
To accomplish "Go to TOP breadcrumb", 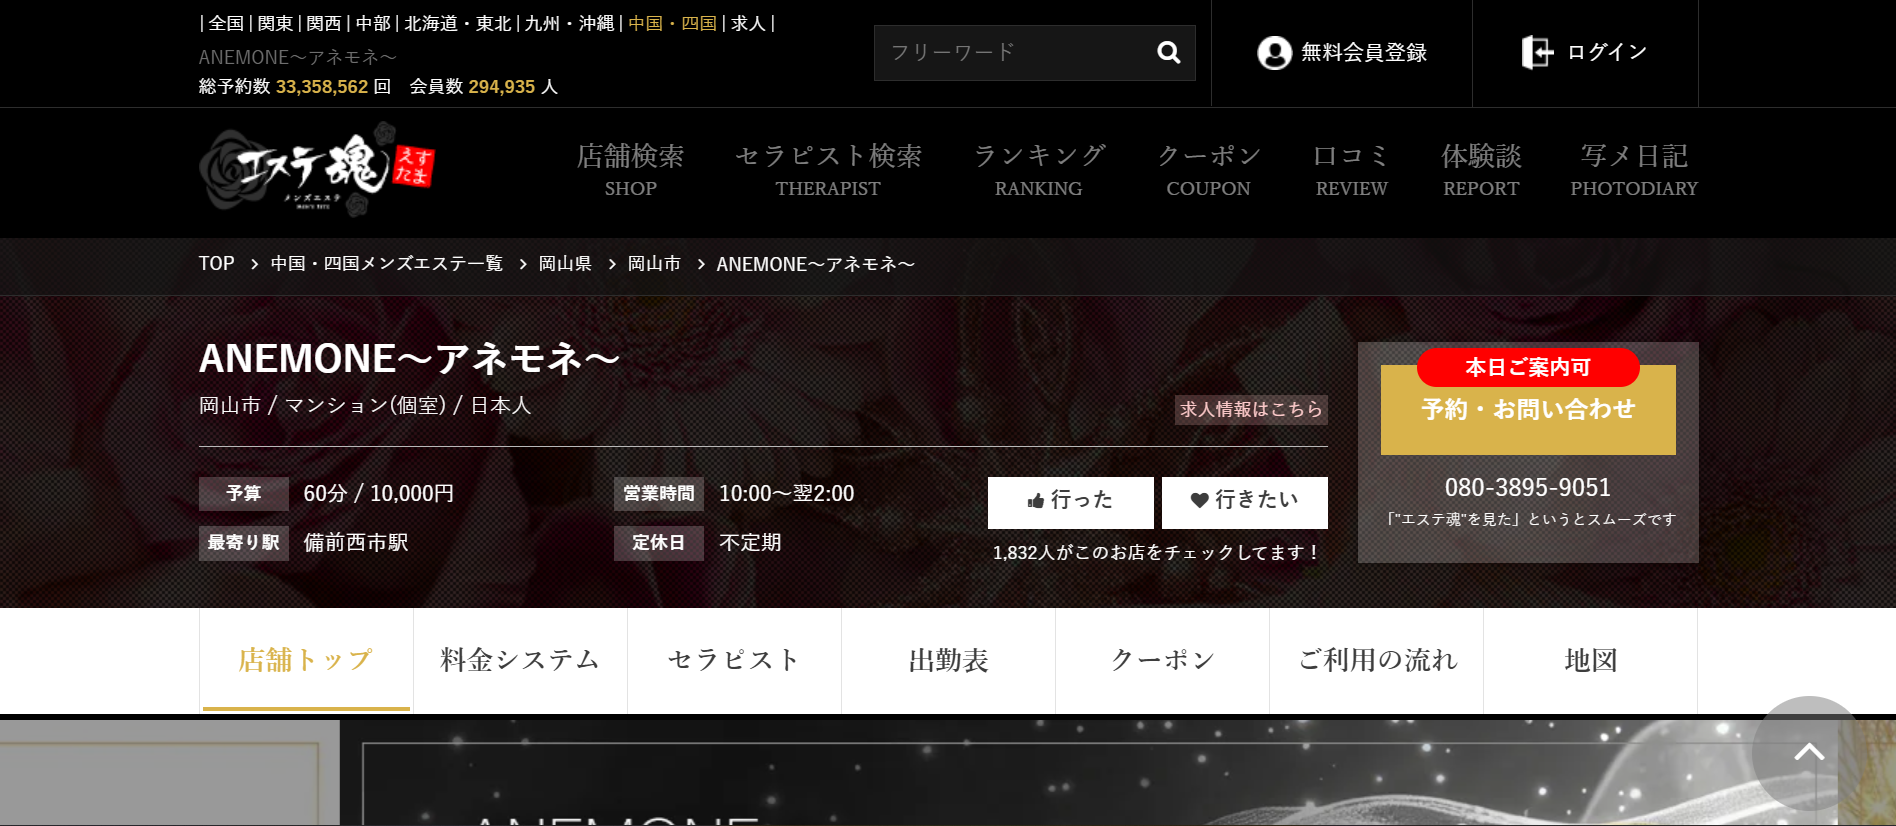I will click(216, 264).
